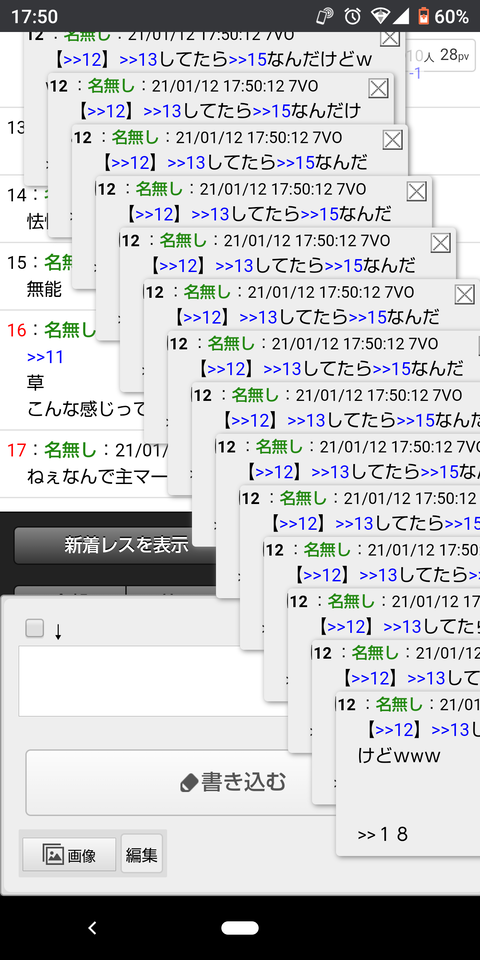Tap the Wi-Fi status icon
This screenshot has height=960, width=480.
(x=380, y=17)
